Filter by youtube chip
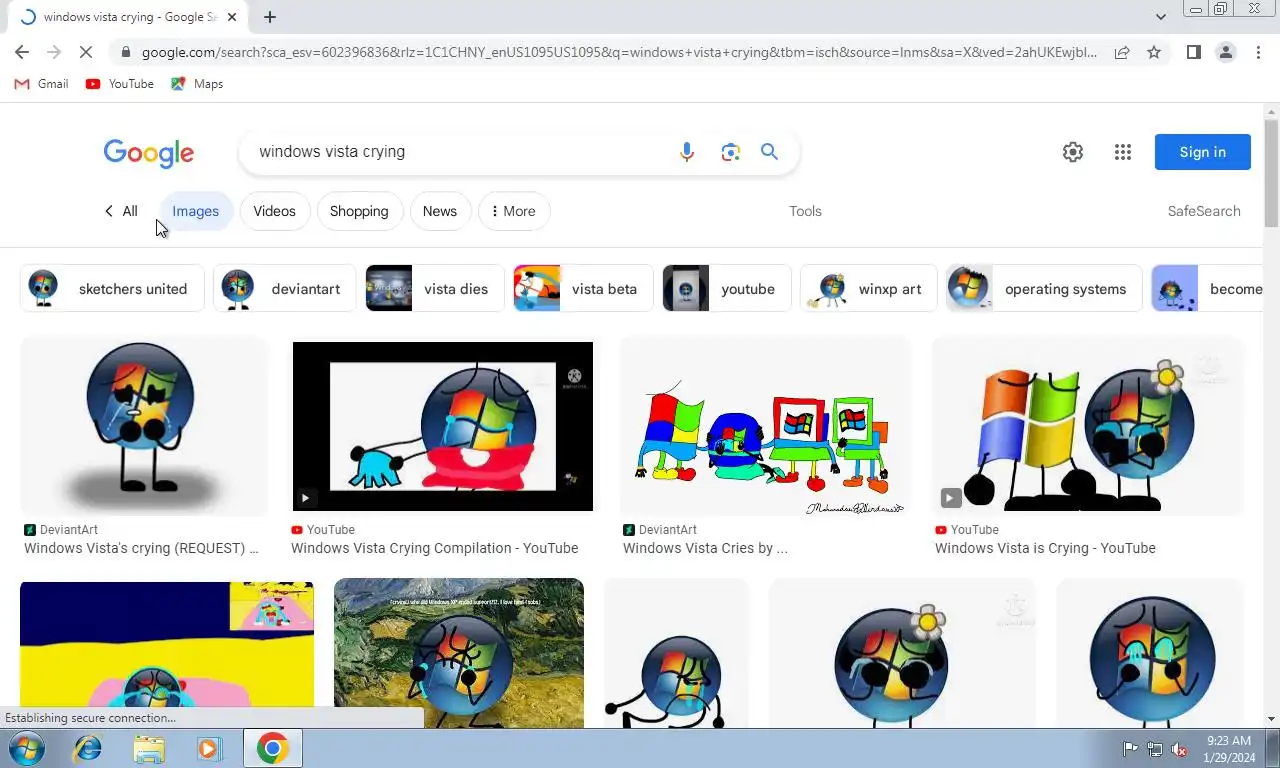This screenshot has height=768, width=1280. (727, 289)
